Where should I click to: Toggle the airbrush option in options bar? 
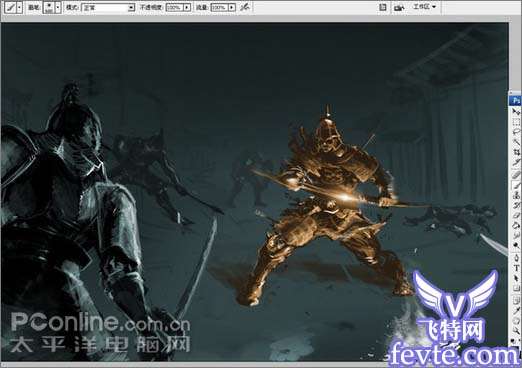(245, 7)
